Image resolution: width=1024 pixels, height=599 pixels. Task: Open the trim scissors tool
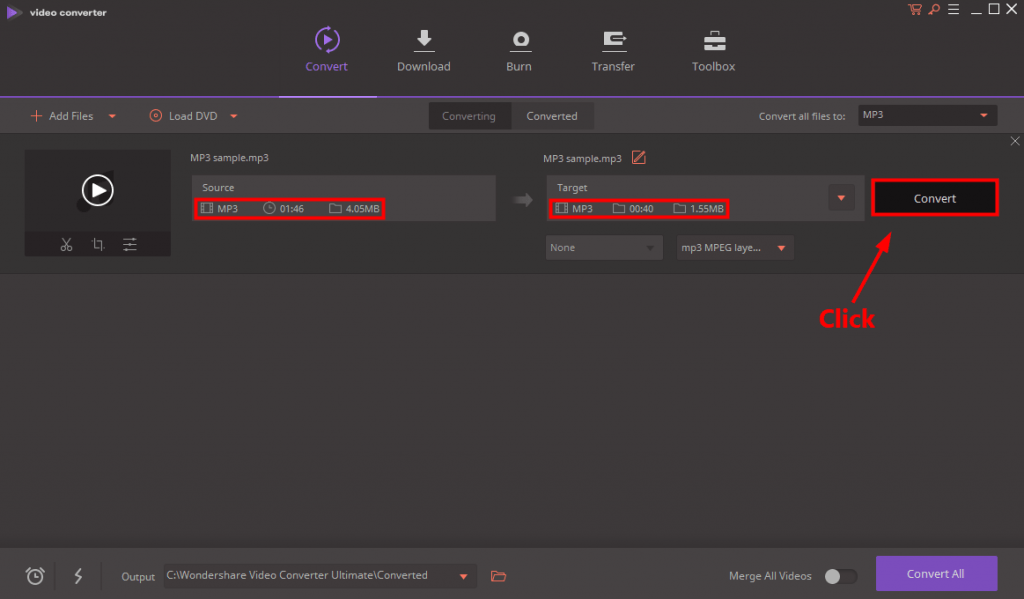[66, 244]
